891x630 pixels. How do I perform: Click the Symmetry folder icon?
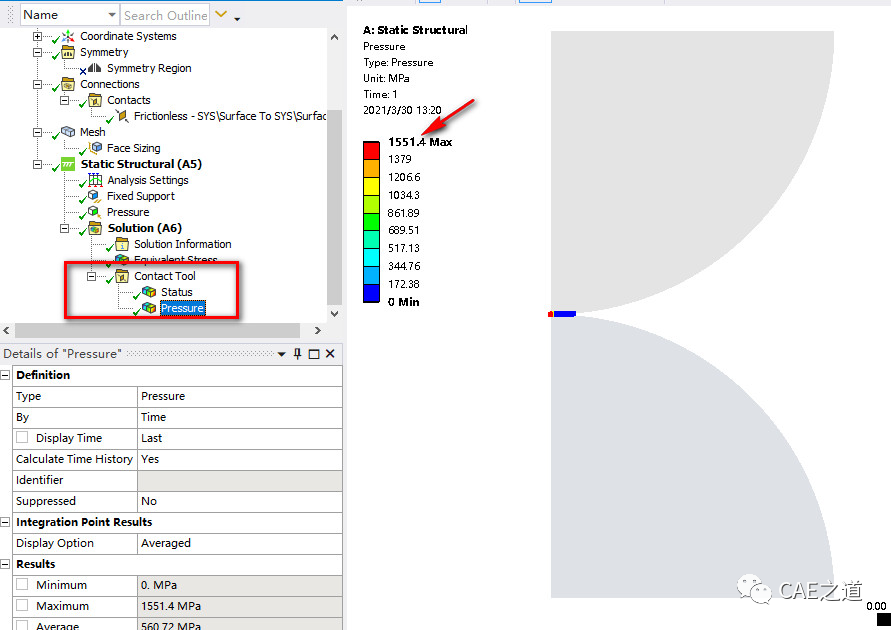pyautogui.click(x=68, y=53)
